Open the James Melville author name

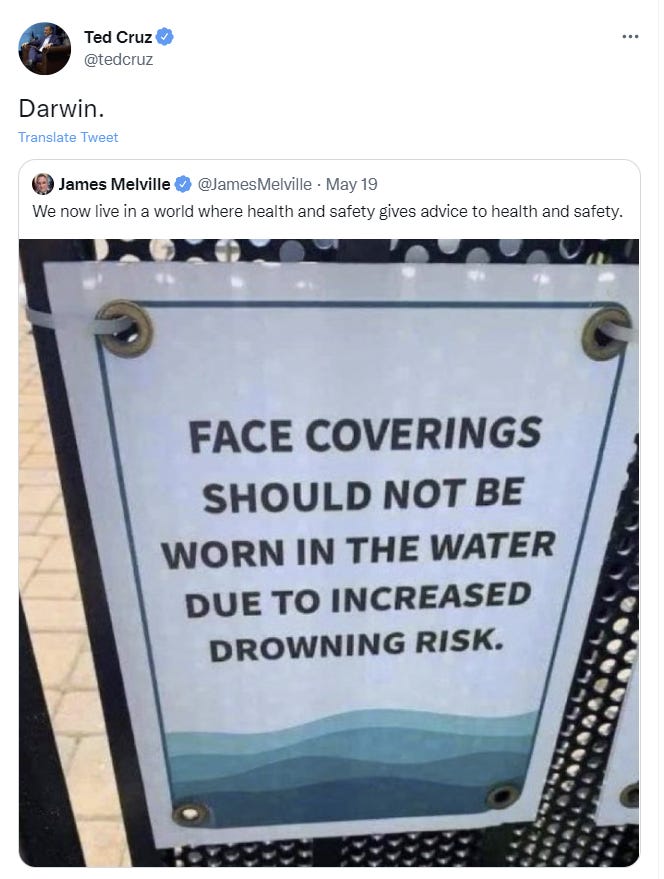(x=114, y=184)
